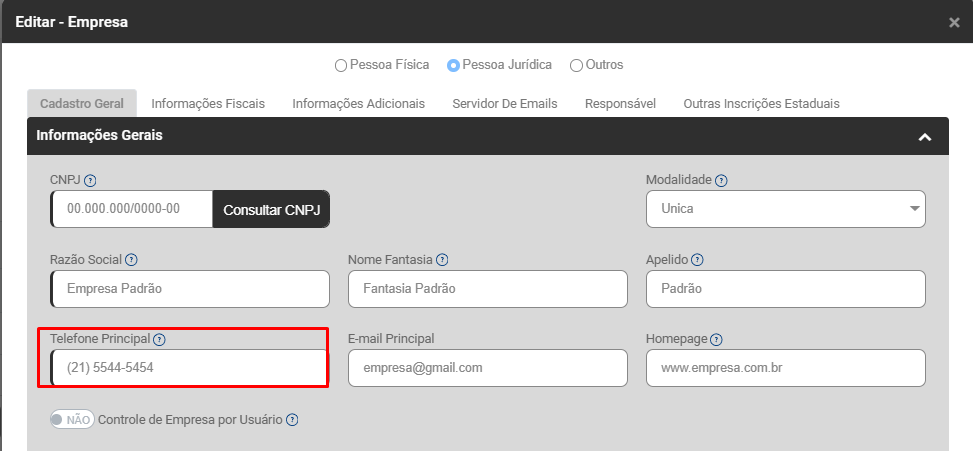Image resolution: width=973 pixels, height=451 pixels.
Task: Open the Modalidade dropdown
Action: (x=785, y=209)
